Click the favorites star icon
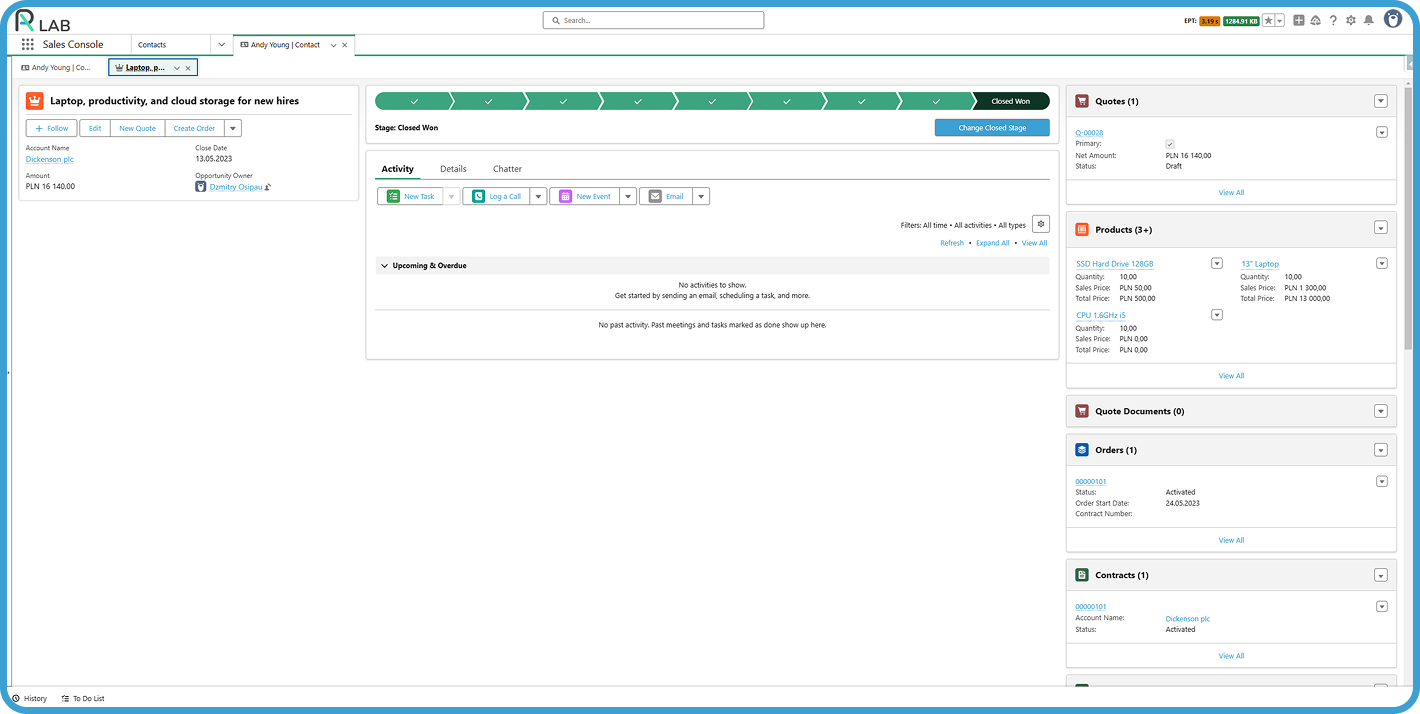The width and height of the screenshot is (1420, 714). pyautogui.click(x=1268, y=20)
